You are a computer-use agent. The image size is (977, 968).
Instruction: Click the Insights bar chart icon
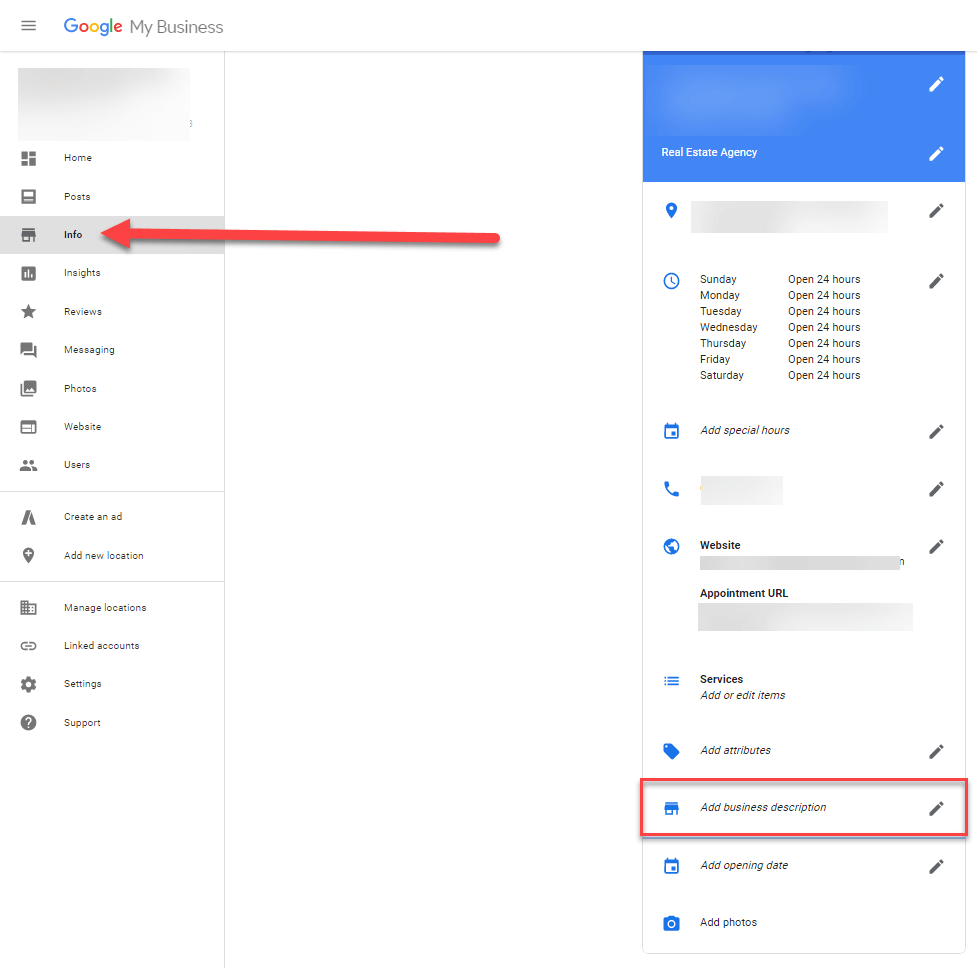pyautogui.click(x=29, y=273)
